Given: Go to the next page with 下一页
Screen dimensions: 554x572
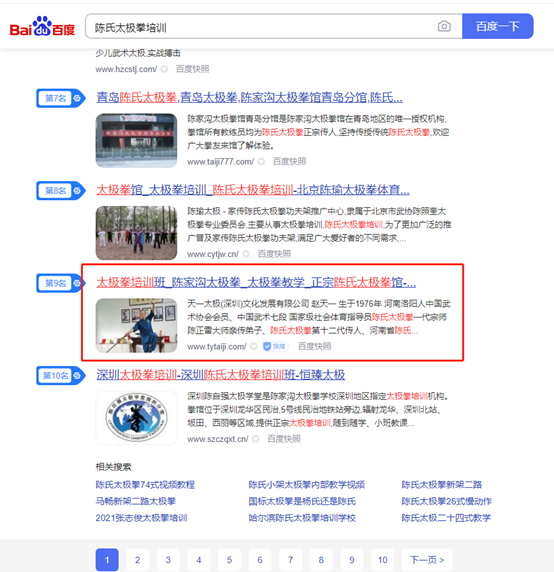Looking at the screenshot, I should (427, 560).
